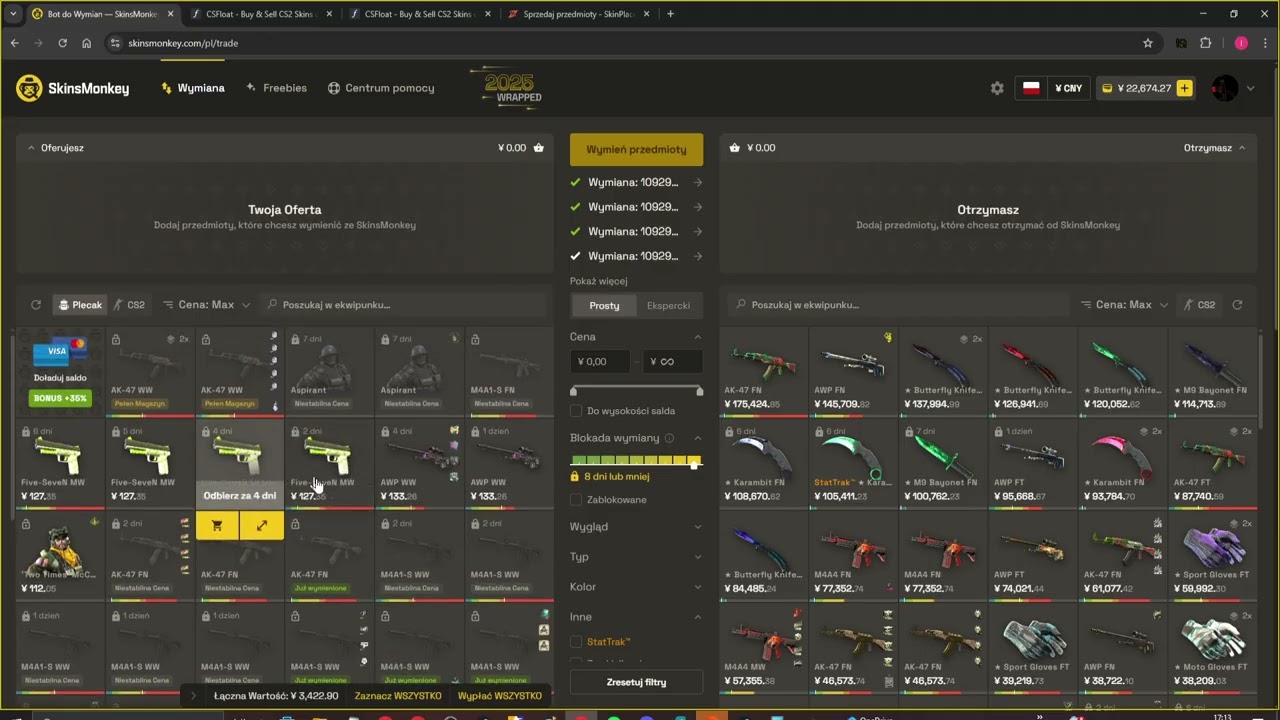Open the browser extensions puzzle icon

click(1206, 43)
